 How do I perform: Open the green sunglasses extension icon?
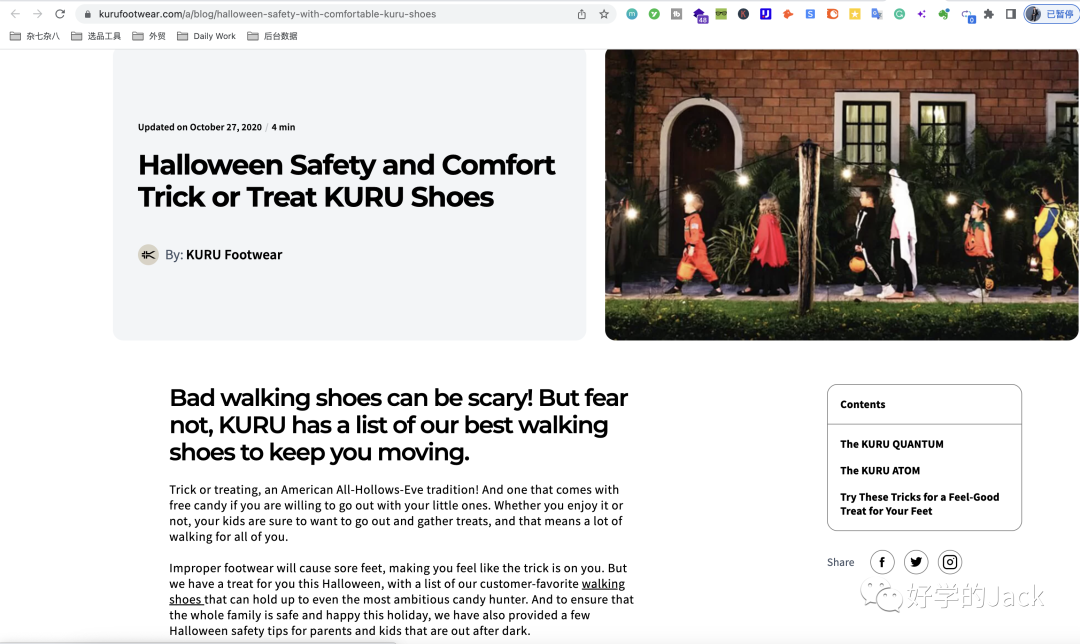coord(721,14)
